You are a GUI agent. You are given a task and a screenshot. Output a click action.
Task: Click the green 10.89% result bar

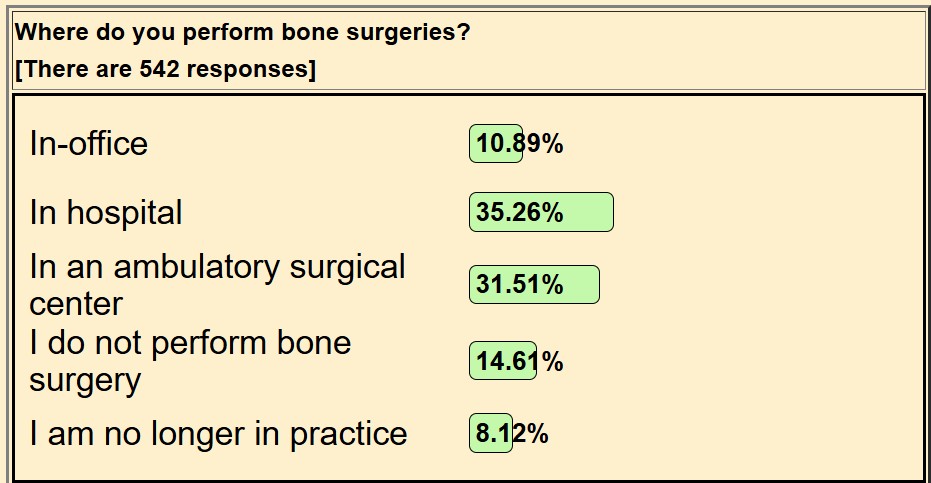coord(495,144)
